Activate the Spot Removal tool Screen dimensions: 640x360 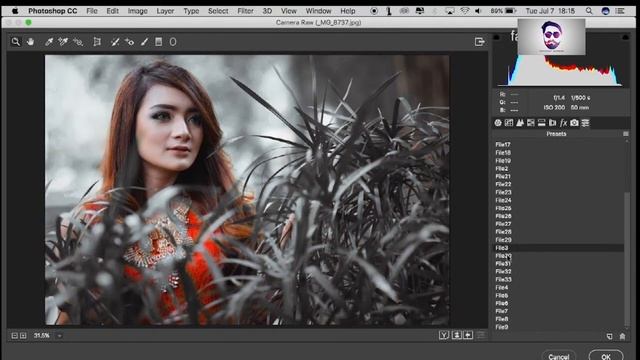[x=115, y=42]
